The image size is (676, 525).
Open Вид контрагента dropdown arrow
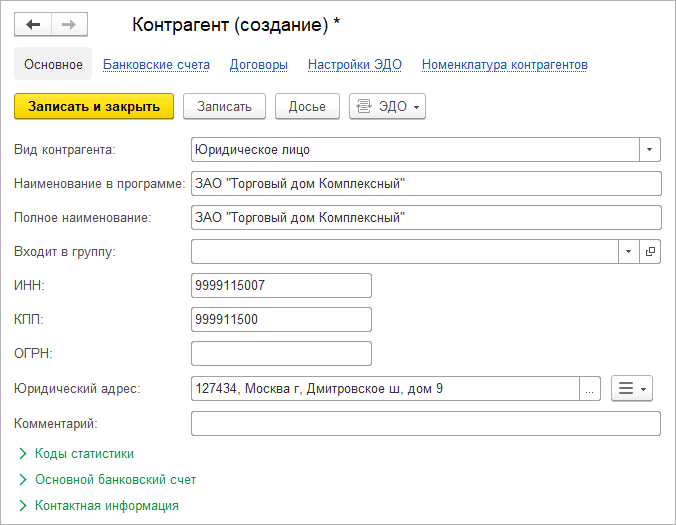click(651, 150)
